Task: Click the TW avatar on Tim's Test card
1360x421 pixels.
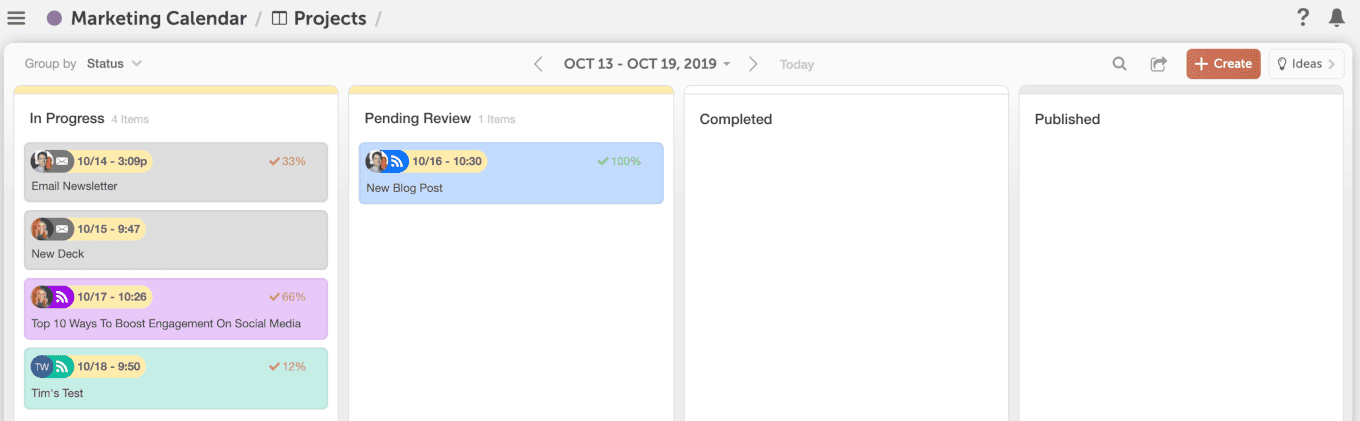Action: [41, 367]
